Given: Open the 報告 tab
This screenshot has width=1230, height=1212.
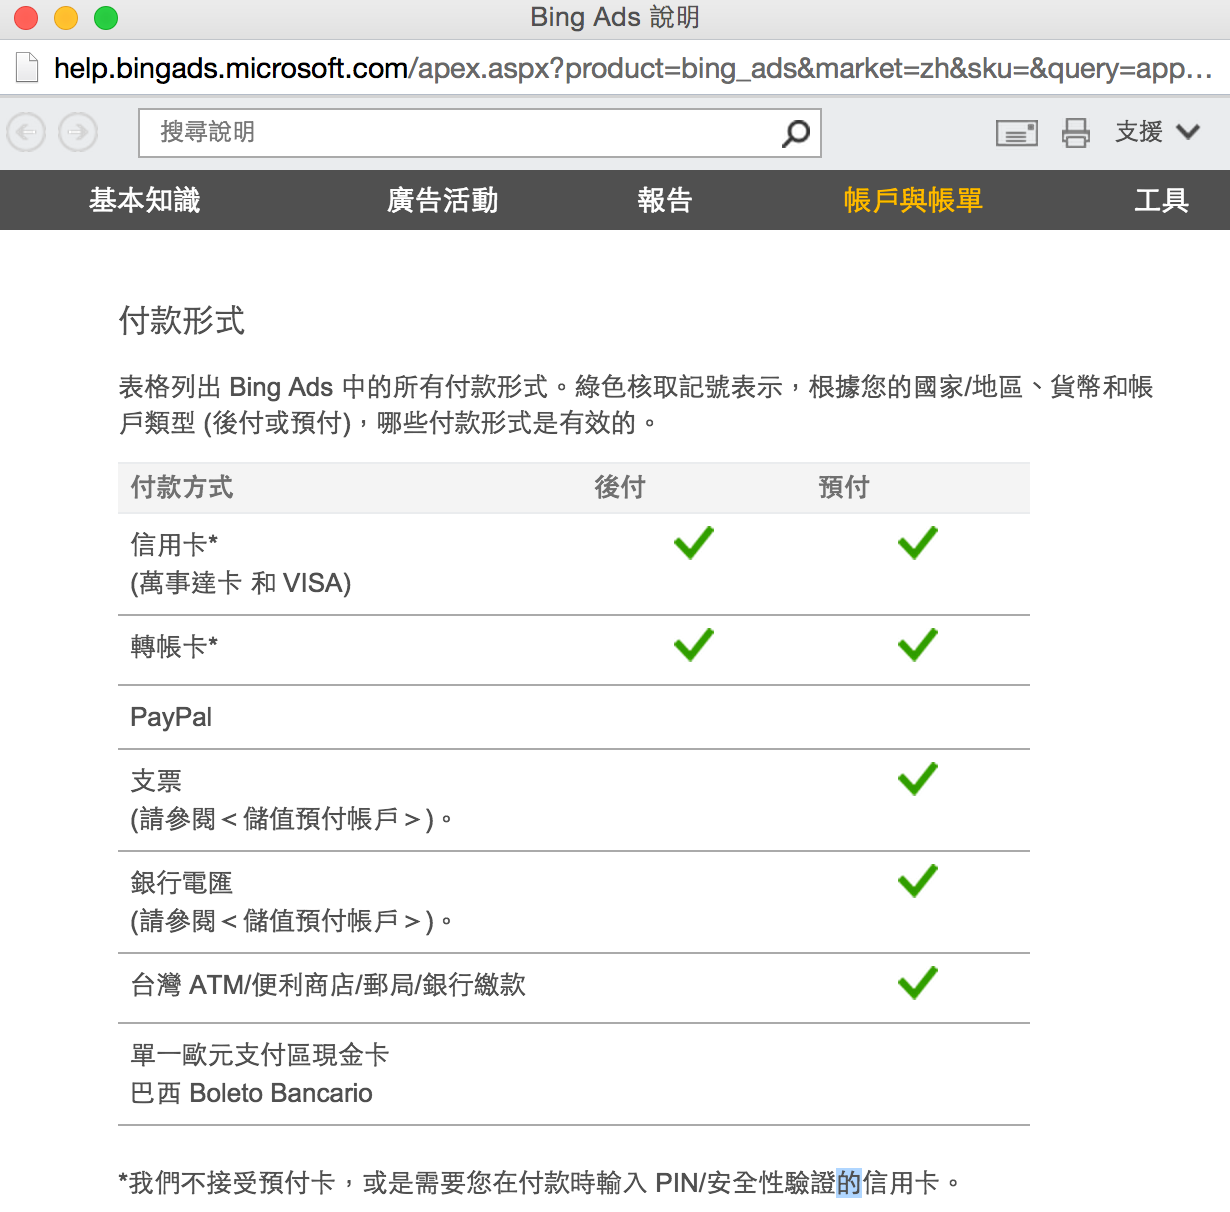Looking at the screenshot, I should point(665,200).
